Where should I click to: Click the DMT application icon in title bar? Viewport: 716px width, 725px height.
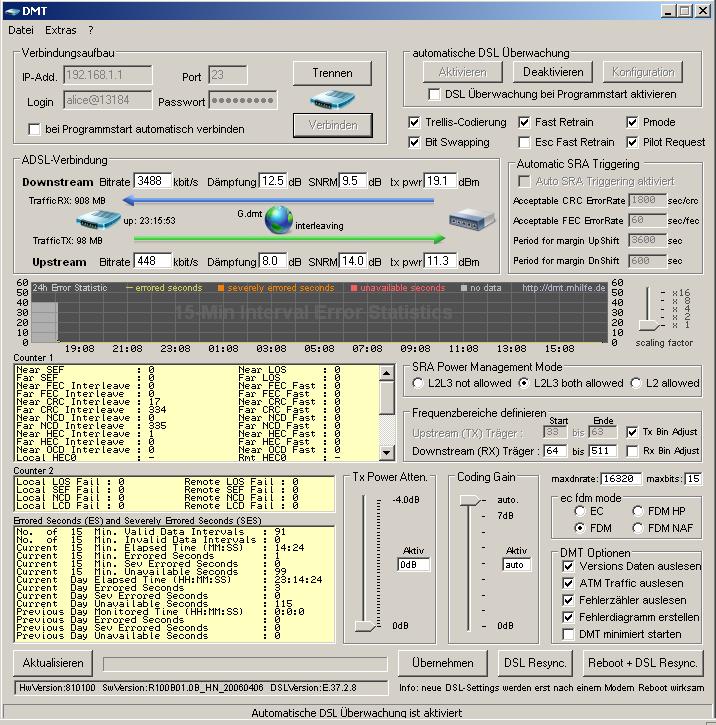[x=13, y=10]
